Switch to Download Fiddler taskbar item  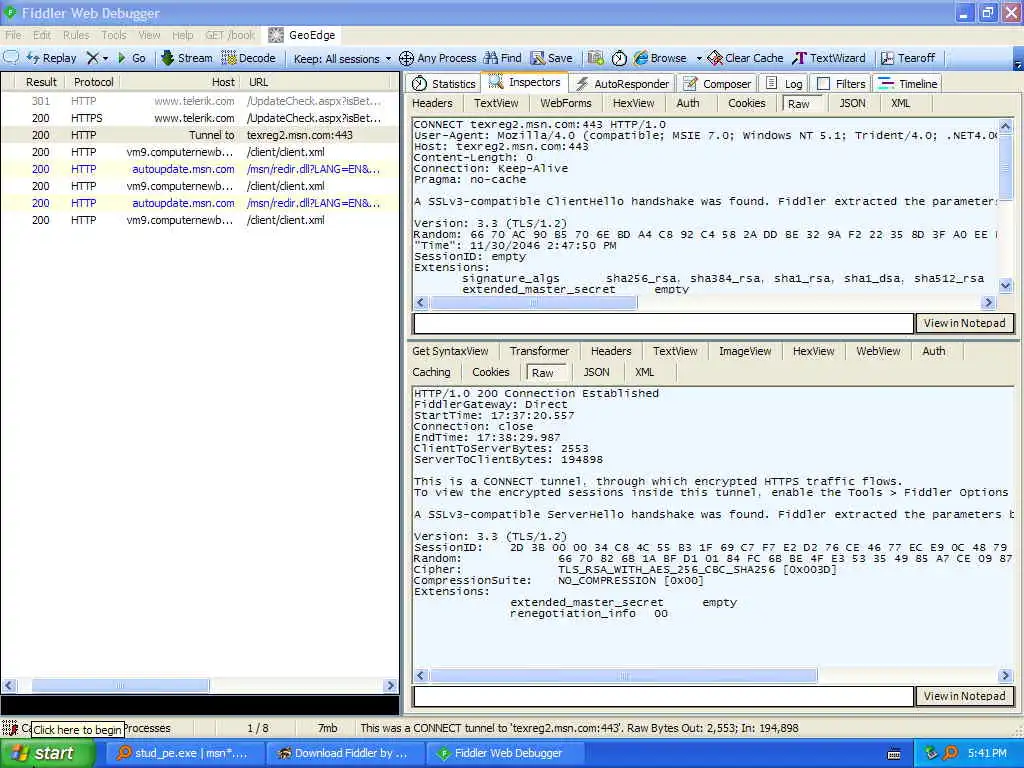tap(344, 754)
